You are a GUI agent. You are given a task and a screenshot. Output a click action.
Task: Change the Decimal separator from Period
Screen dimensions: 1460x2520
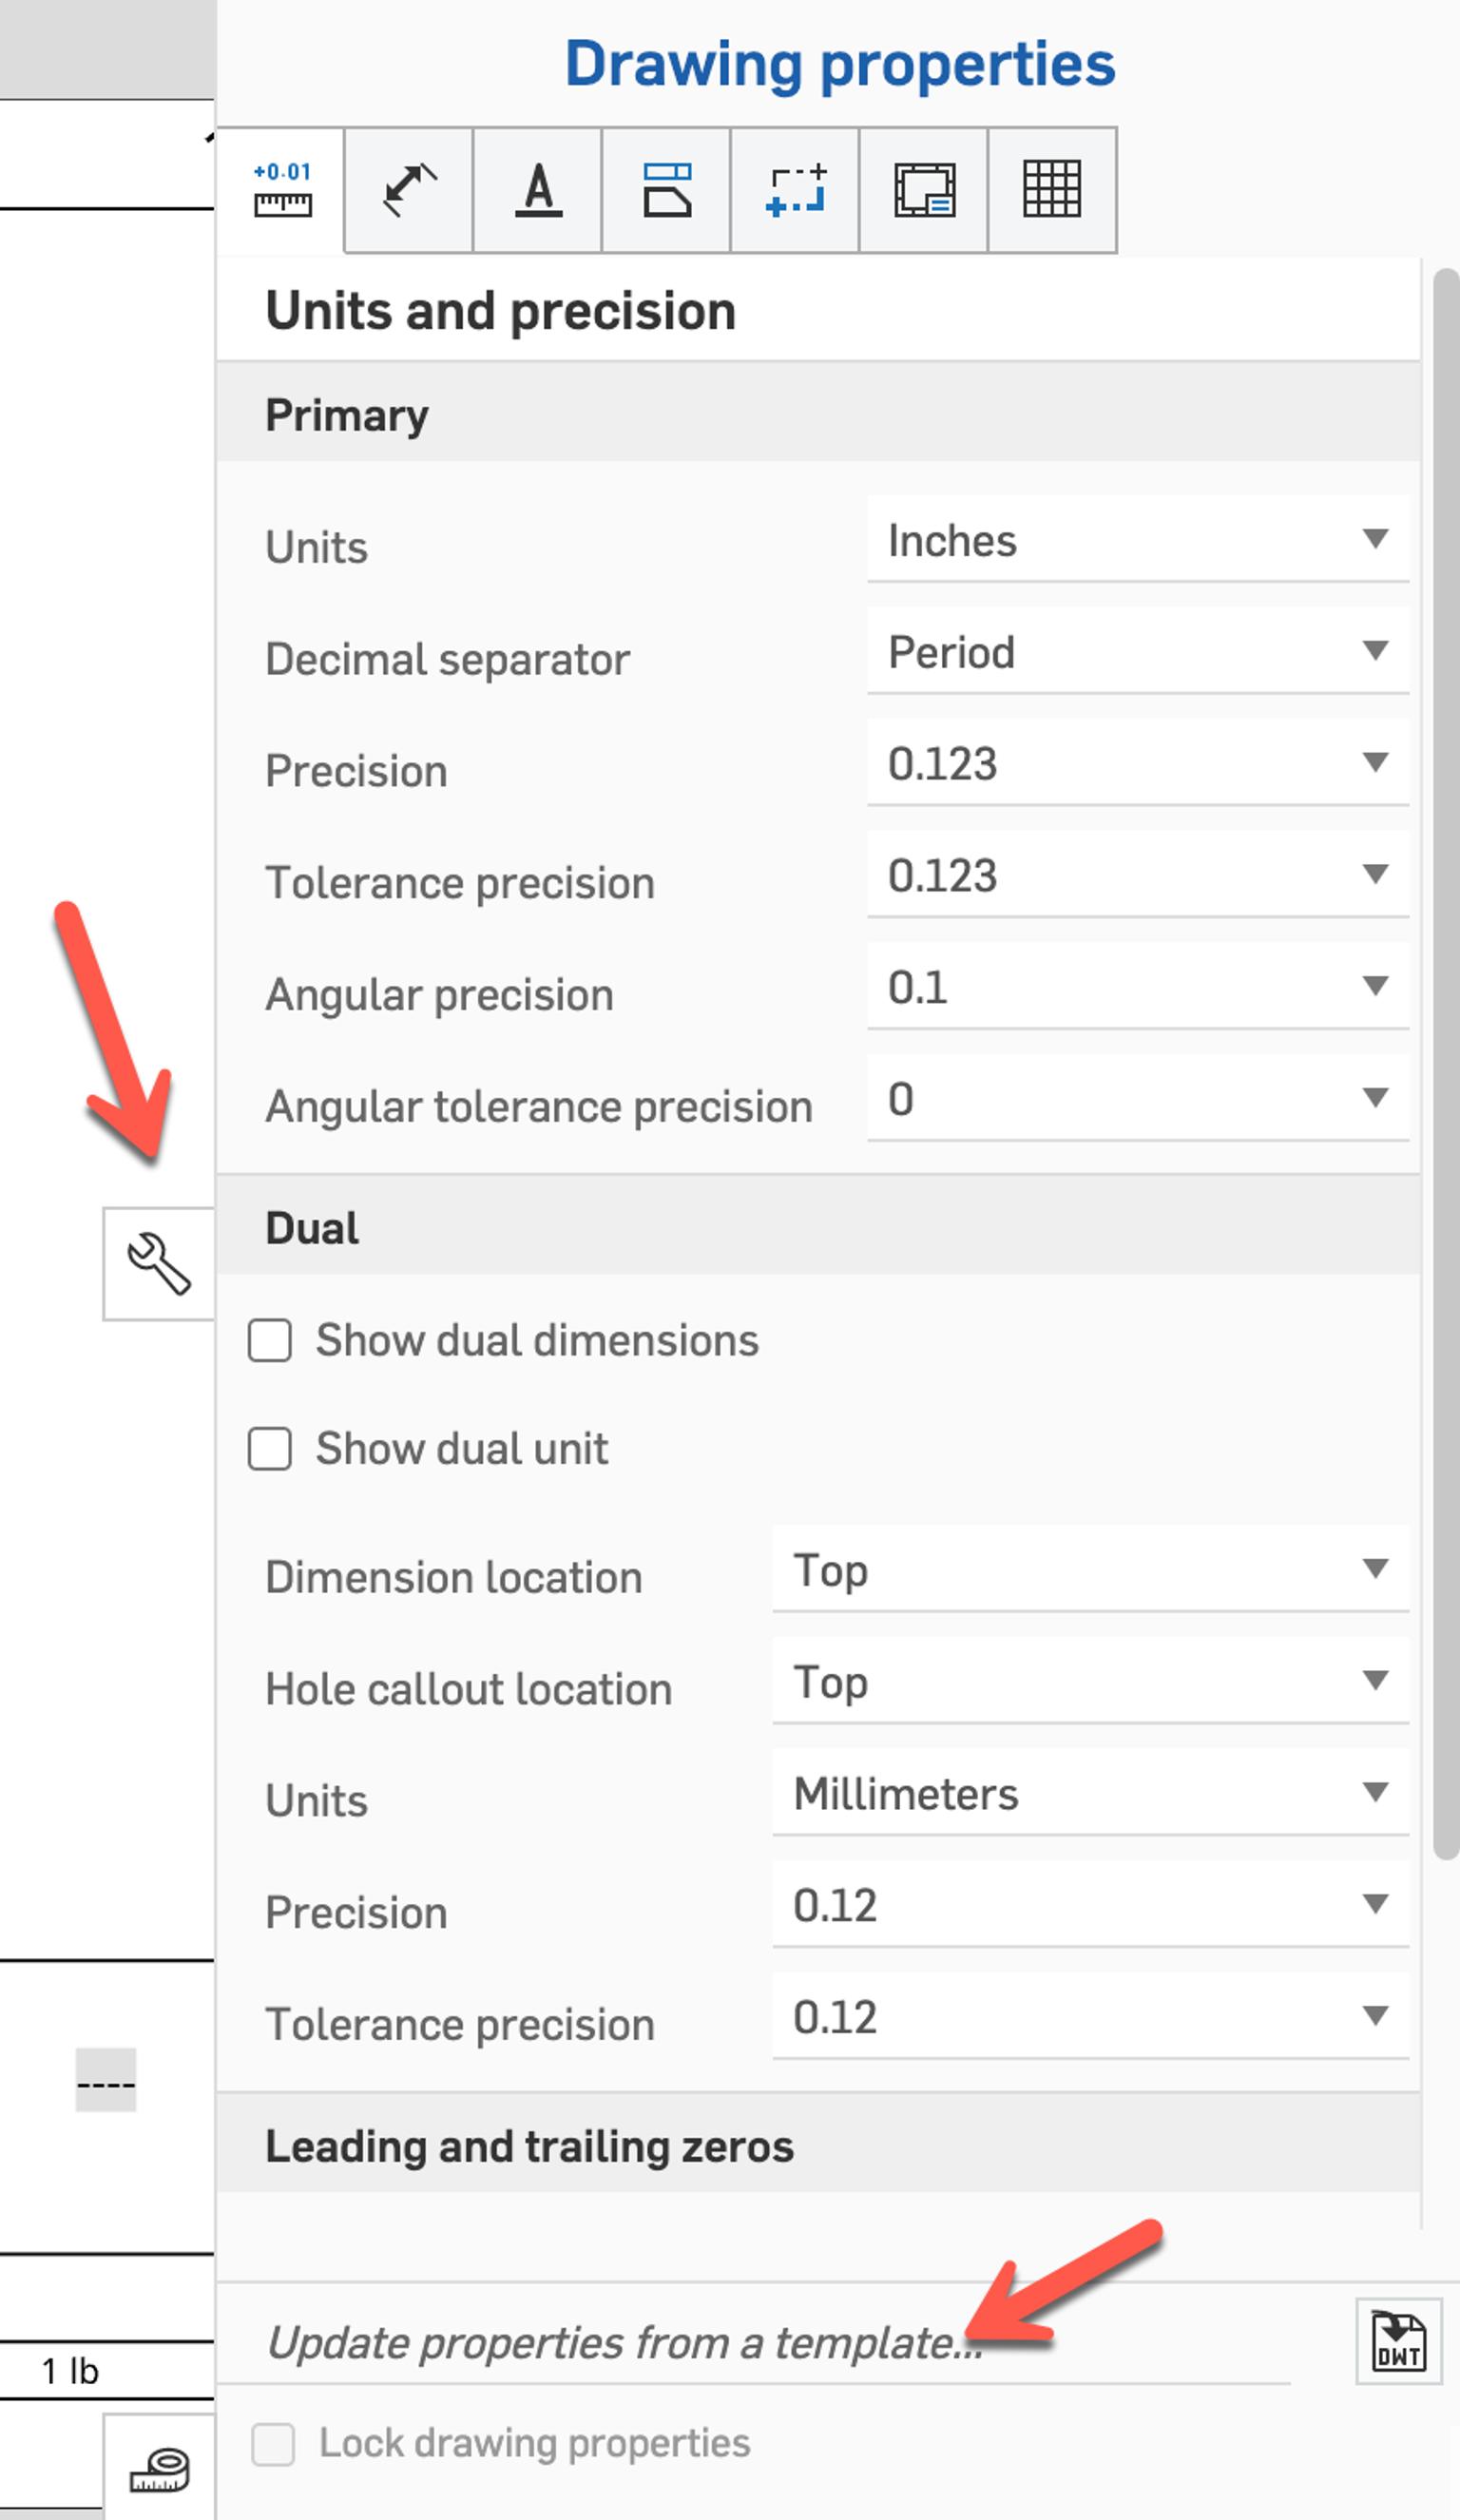pos(1135,653)
